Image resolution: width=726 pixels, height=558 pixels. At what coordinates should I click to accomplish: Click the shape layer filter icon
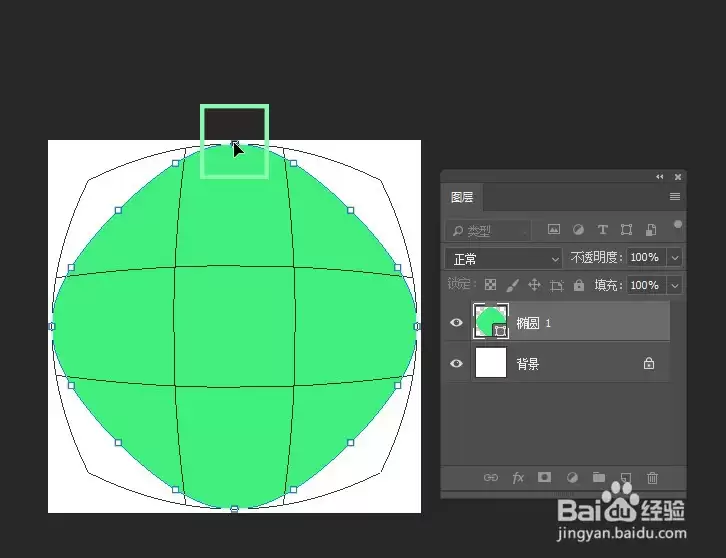coord(626,230)
